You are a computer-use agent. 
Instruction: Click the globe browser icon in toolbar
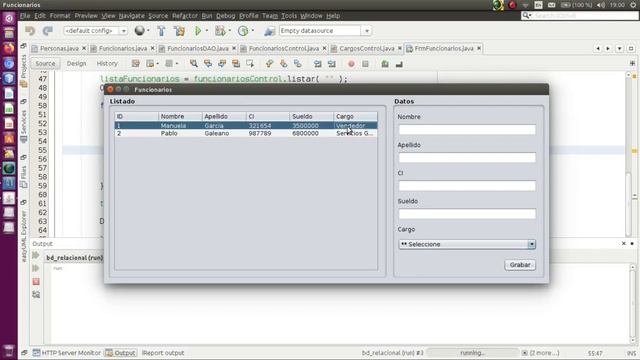click(140, 31)
